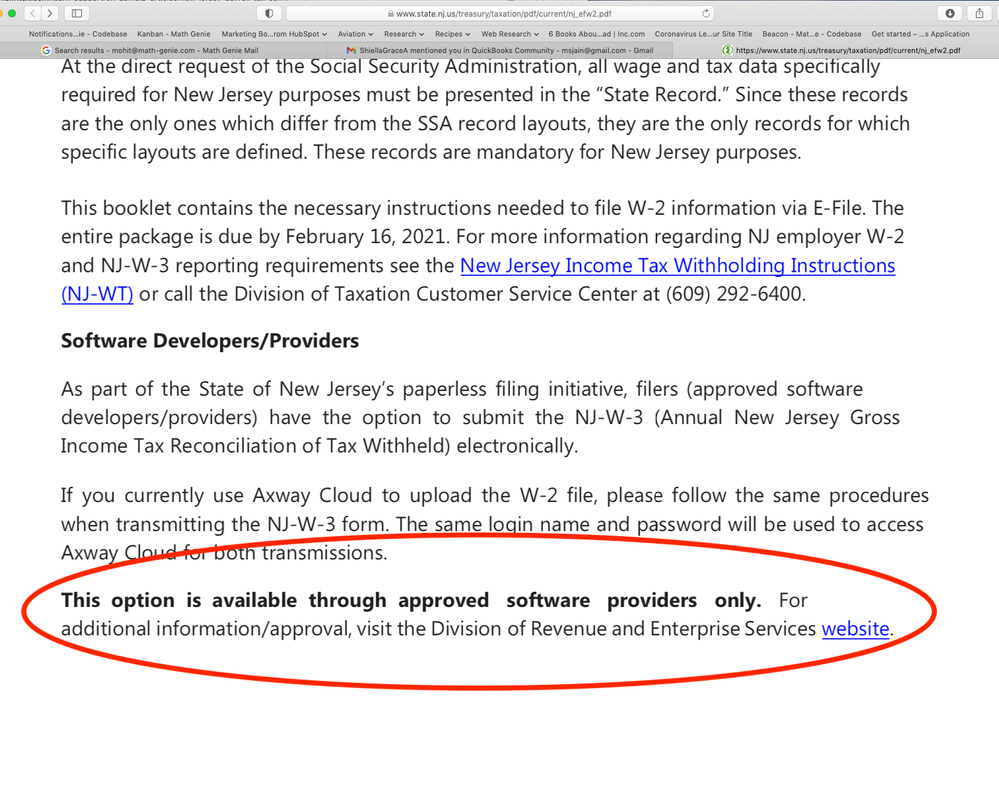
Task: Click the words 'Axway Cloud' in the upload paragraph
Action: pos(312,495)
